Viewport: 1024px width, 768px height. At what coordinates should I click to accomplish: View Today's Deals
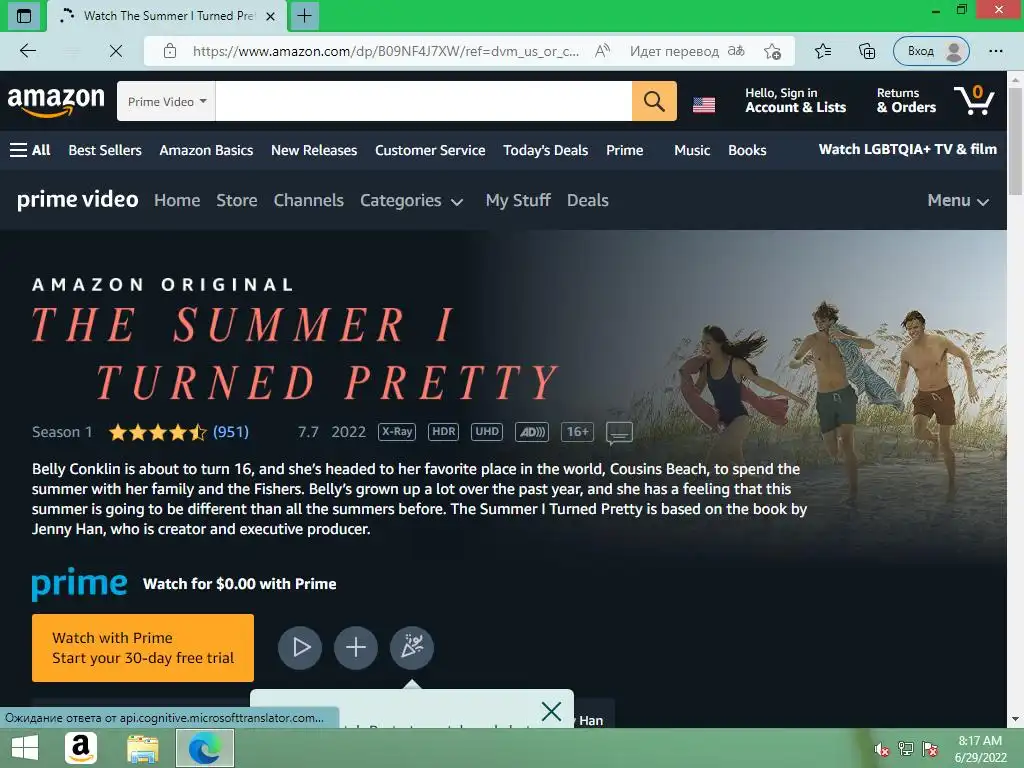coord(545,150)
